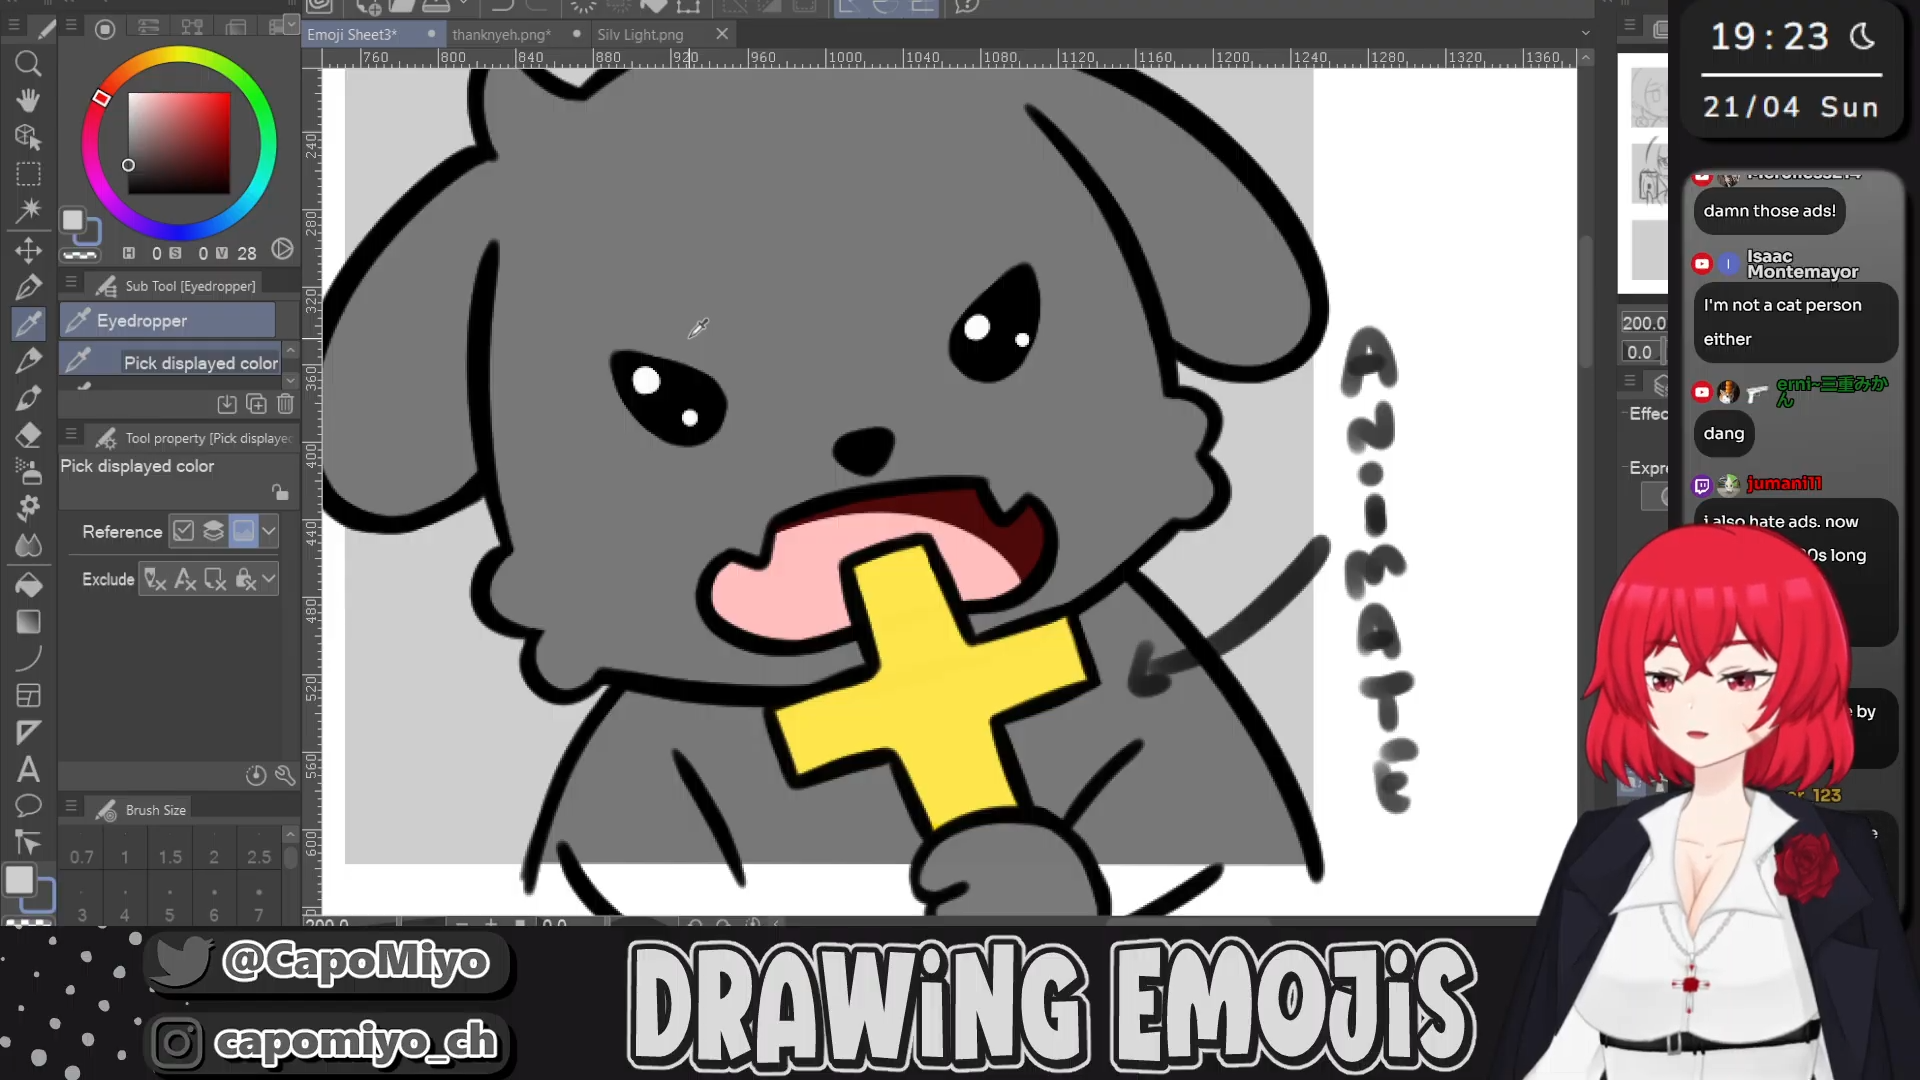Toggle Reference checkbox option
Viewport: 1920px width, 1080px height.
tap(183, 531)
